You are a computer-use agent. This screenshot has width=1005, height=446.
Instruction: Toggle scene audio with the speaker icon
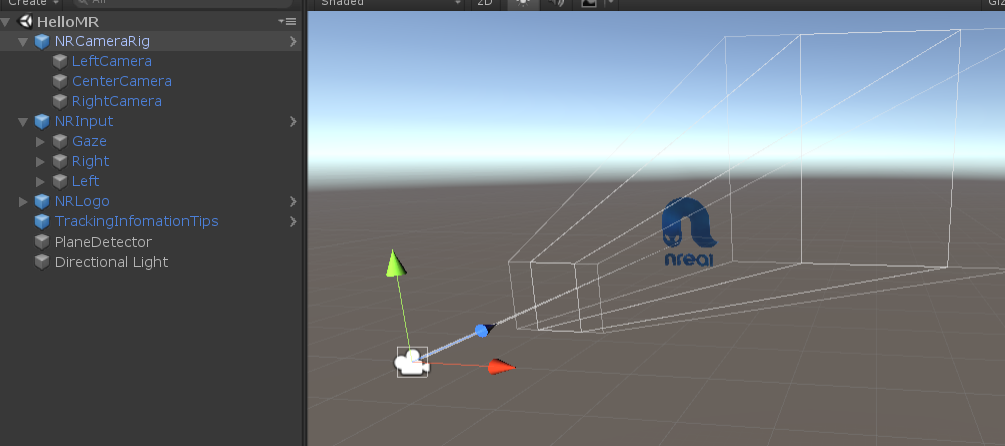point(556,3)
